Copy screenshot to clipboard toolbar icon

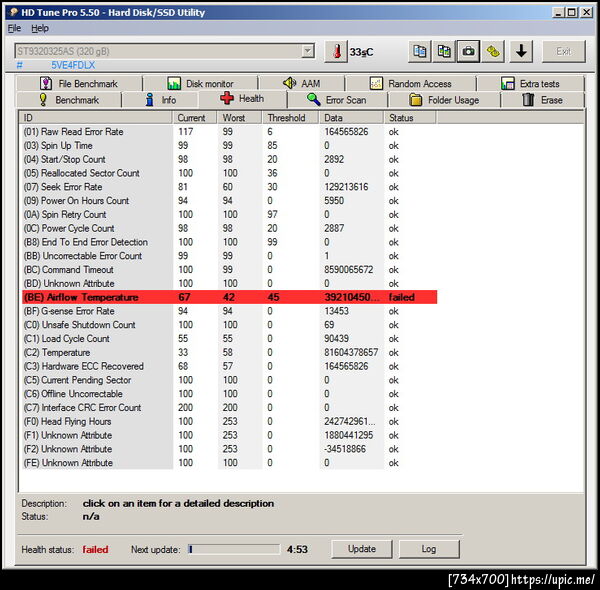click(444, 51)
